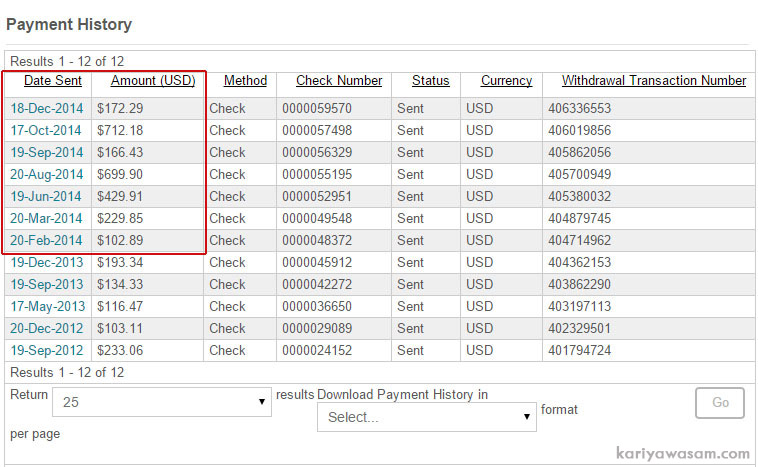This screenshot has width=758, height=467.
Task: Sort by Method column header
Action: (245, 81)
